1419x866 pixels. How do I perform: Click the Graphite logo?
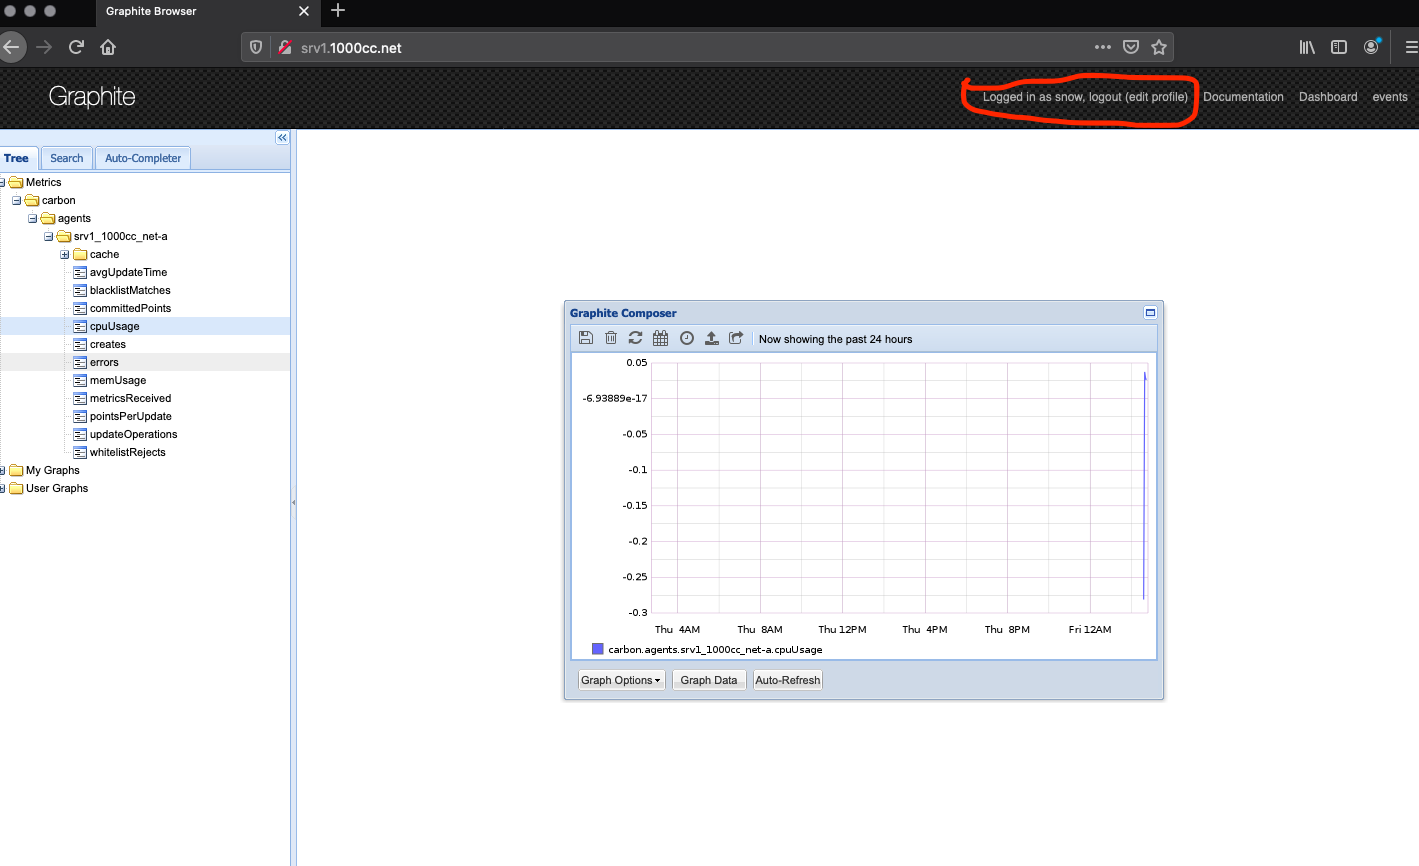[x=92, y=97]
